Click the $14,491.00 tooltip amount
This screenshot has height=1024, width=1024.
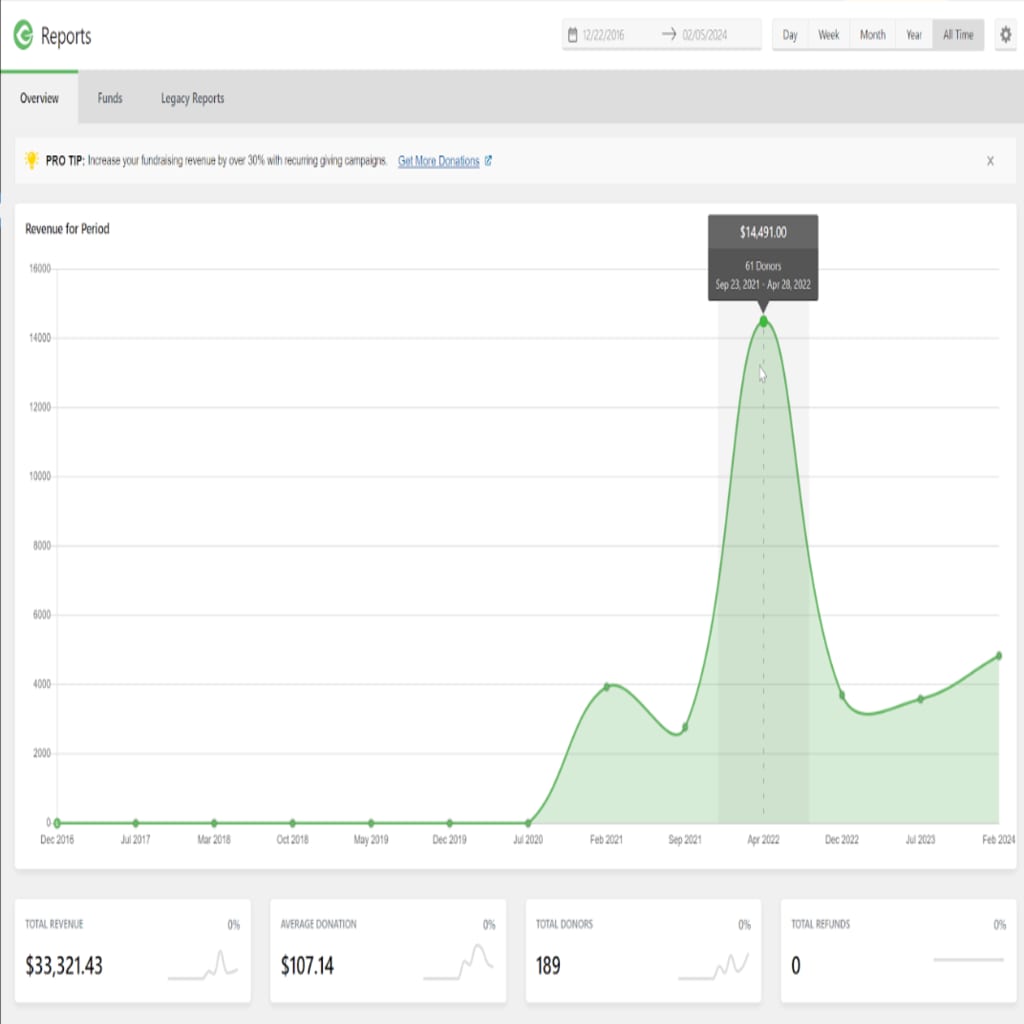pyautogui.click(x=763, y=232)
